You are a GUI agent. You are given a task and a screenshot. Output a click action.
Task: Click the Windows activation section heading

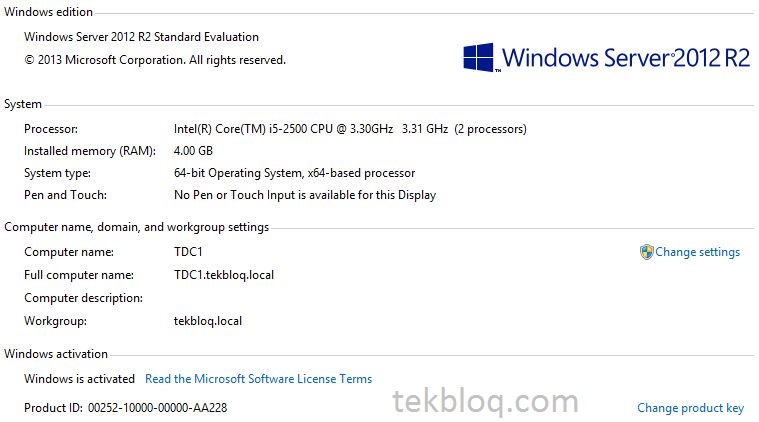click(x=56, y=354)
